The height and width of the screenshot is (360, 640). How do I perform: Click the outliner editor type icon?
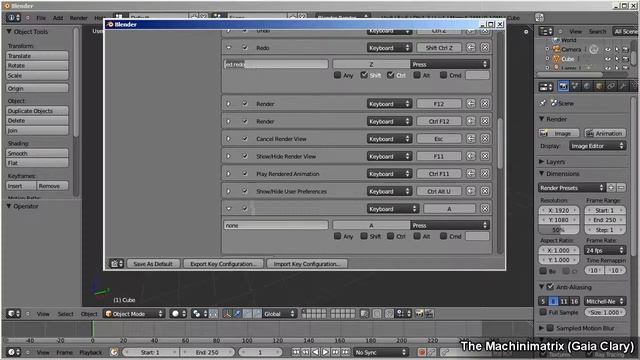tap(545, 31)
